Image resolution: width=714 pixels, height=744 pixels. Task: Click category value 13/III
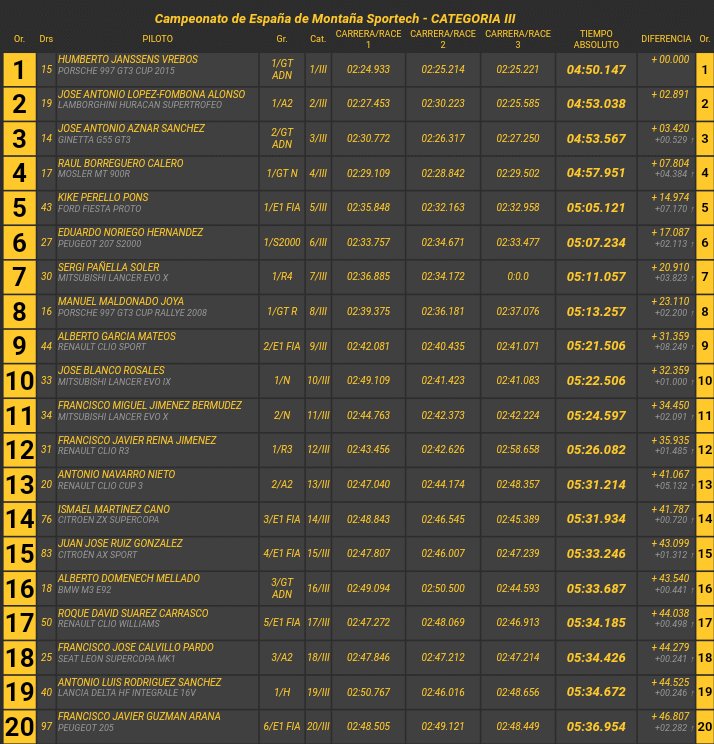click(318, 484)
